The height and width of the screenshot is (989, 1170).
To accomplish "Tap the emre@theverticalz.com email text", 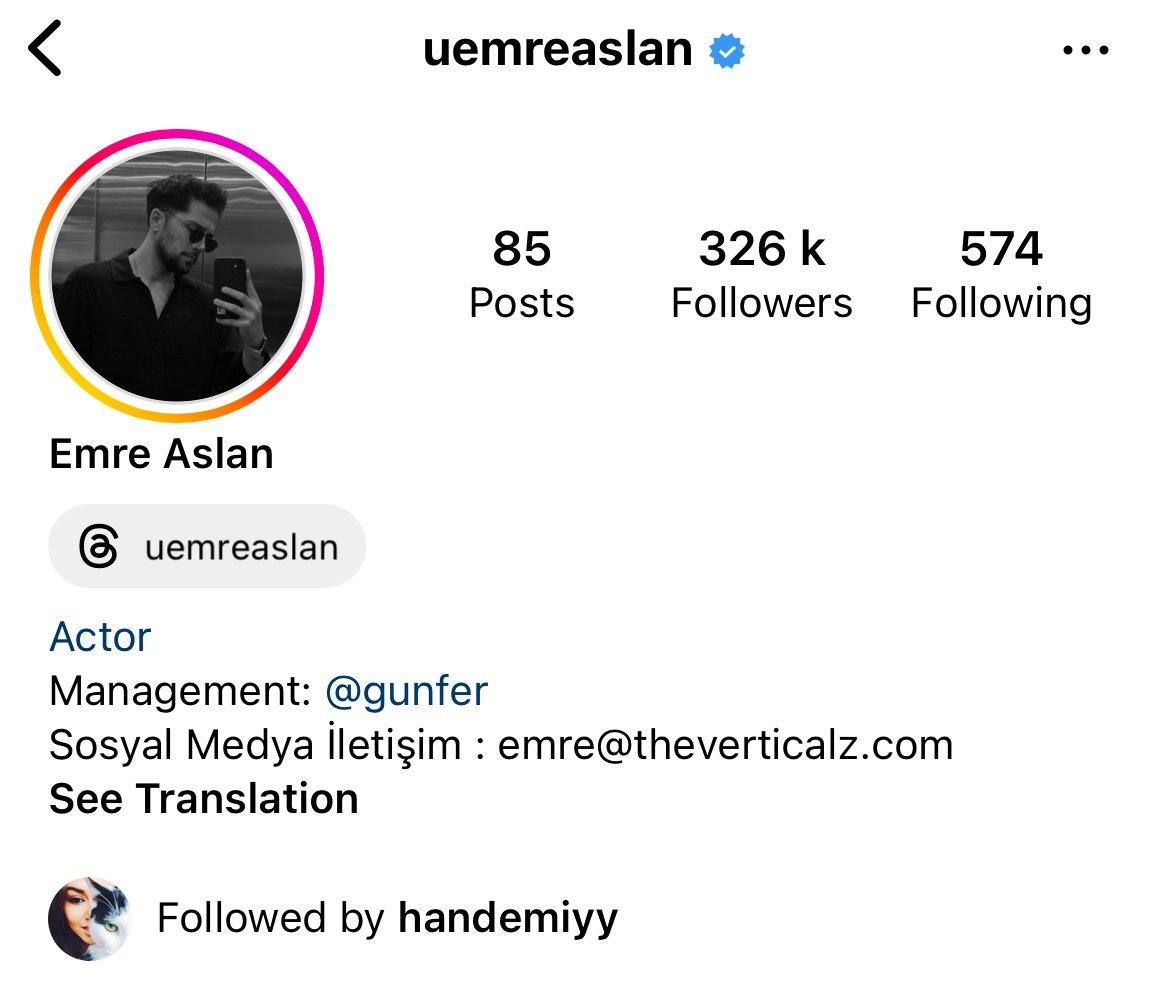I will coord(725,745).
